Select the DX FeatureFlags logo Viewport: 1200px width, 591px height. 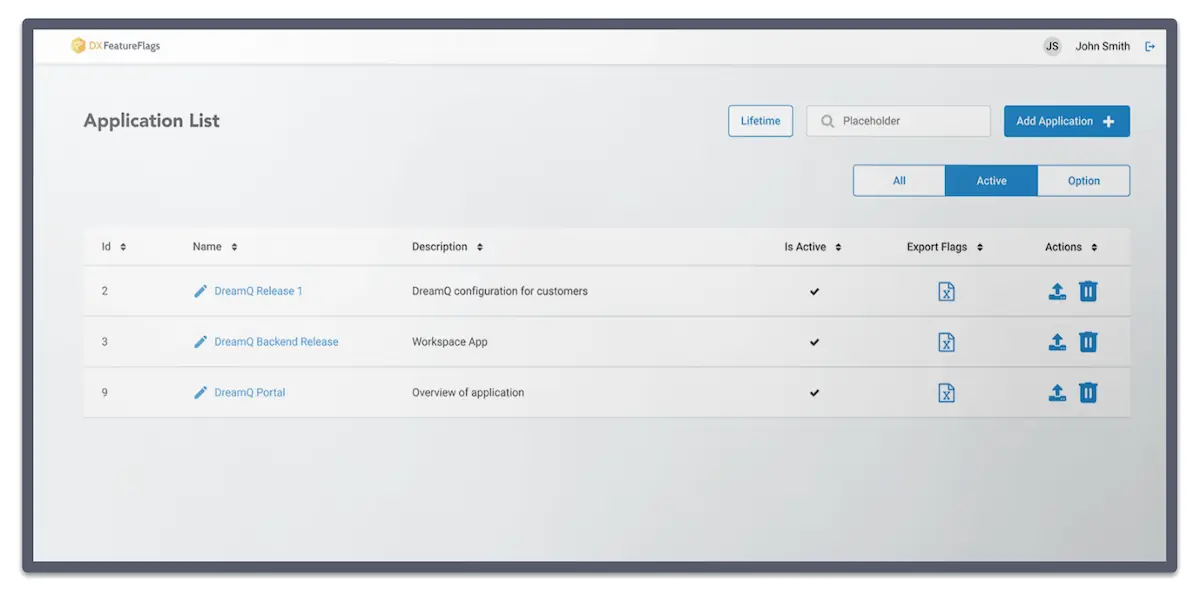pyautogui.click(x=113, y=45)
